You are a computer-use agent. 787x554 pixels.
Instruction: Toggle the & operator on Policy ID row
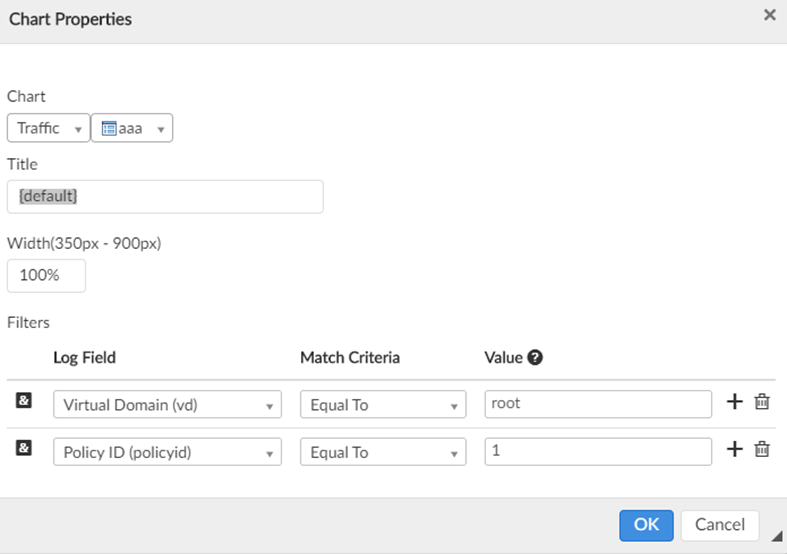click(x=24, y=449)
